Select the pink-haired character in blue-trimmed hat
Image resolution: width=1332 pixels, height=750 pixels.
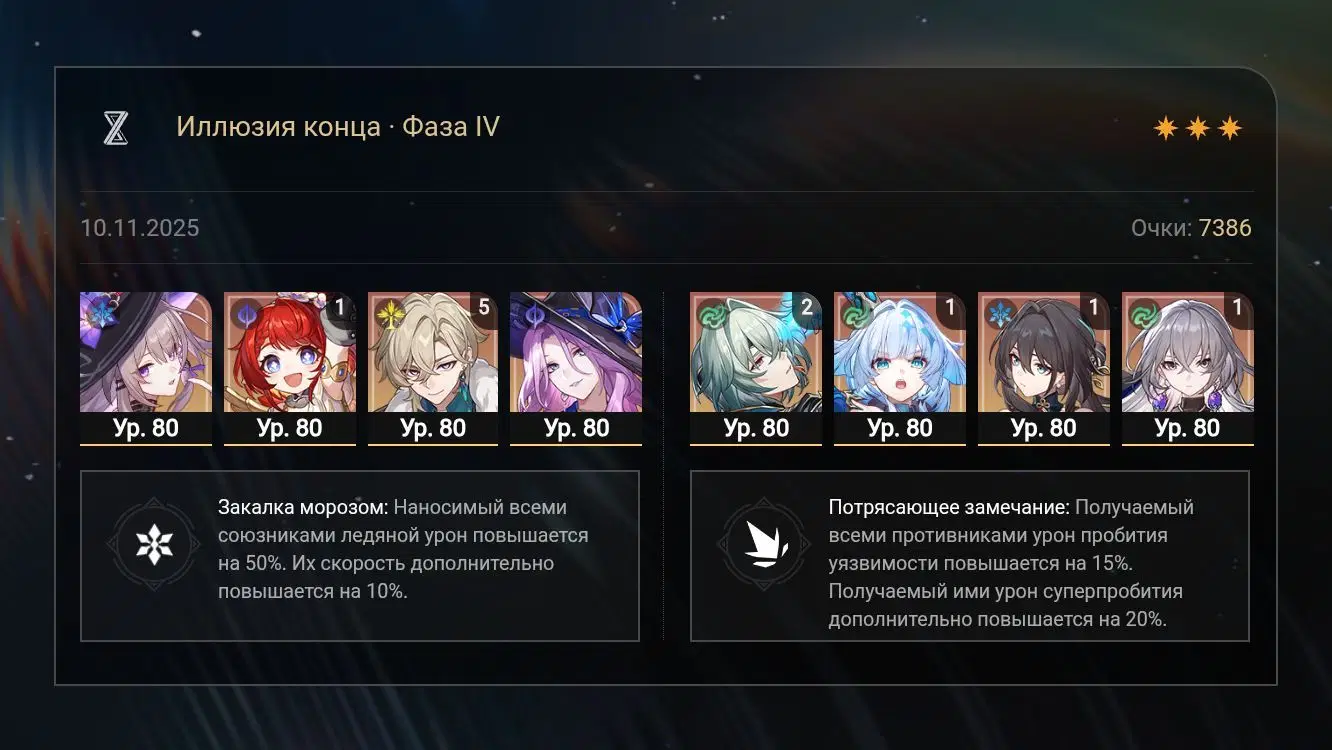pos(576,368)
